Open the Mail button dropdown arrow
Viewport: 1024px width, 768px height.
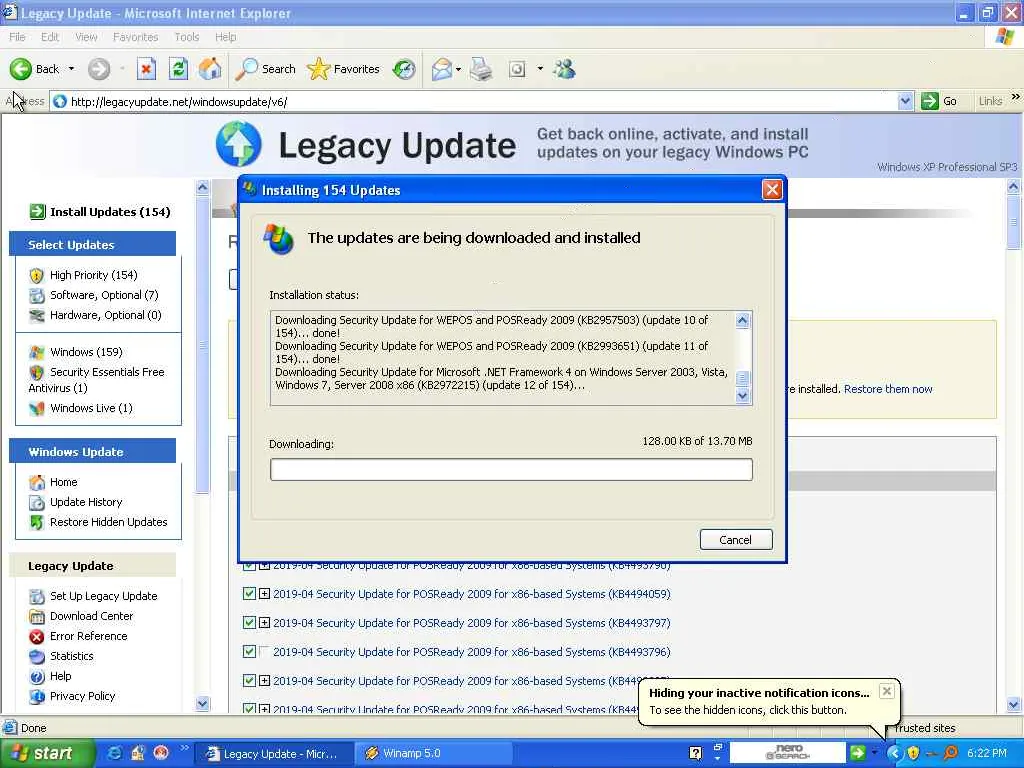[x=458, y=69]
